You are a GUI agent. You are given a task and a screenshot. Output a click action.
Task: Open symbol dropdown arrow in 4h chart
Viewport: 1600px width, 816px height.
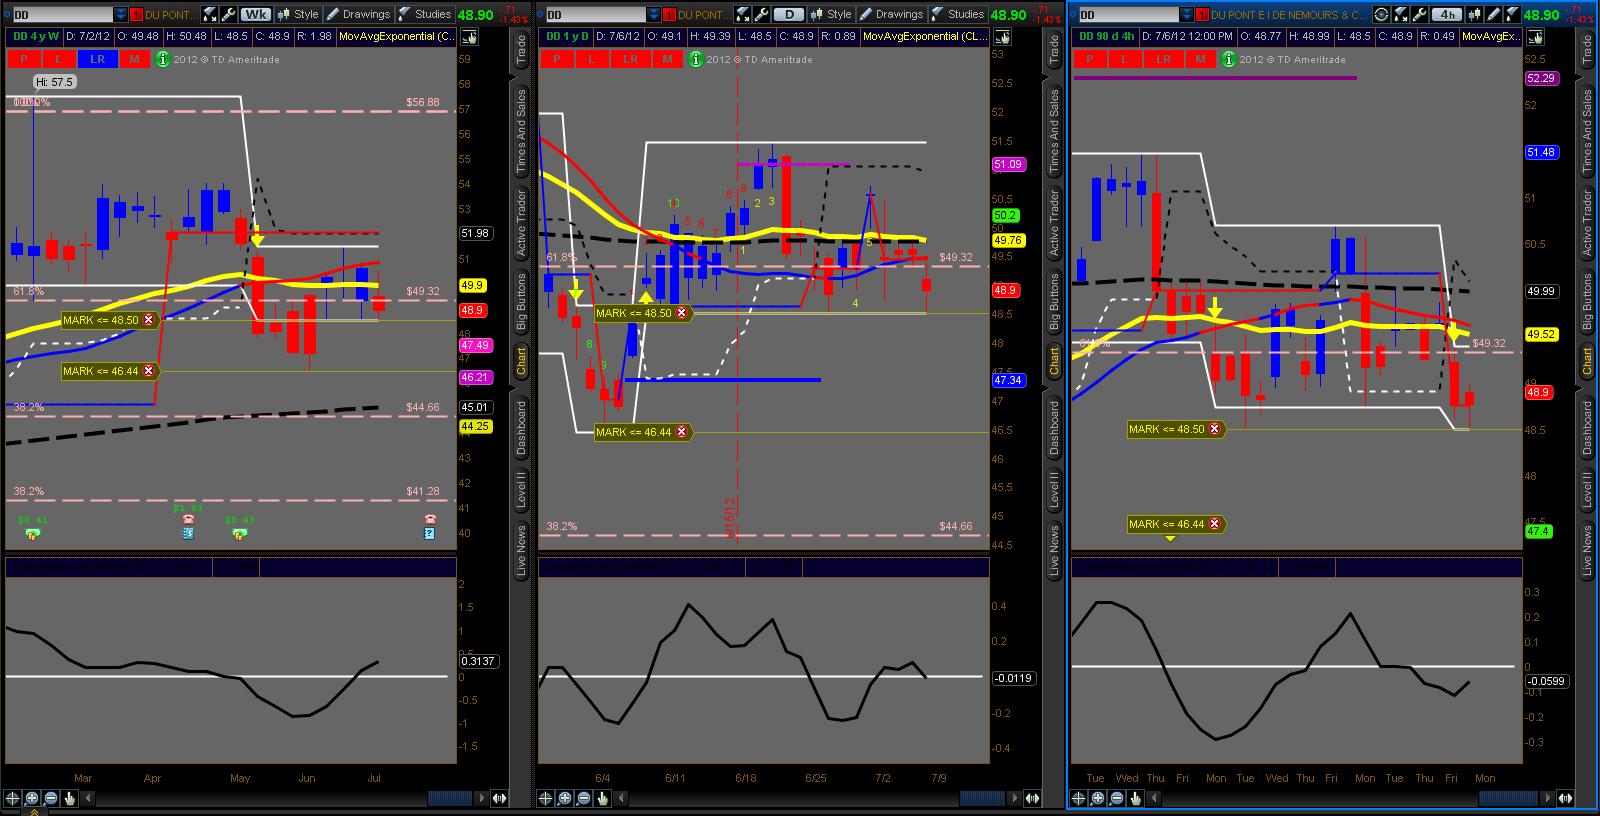(x=1187, y=14)
